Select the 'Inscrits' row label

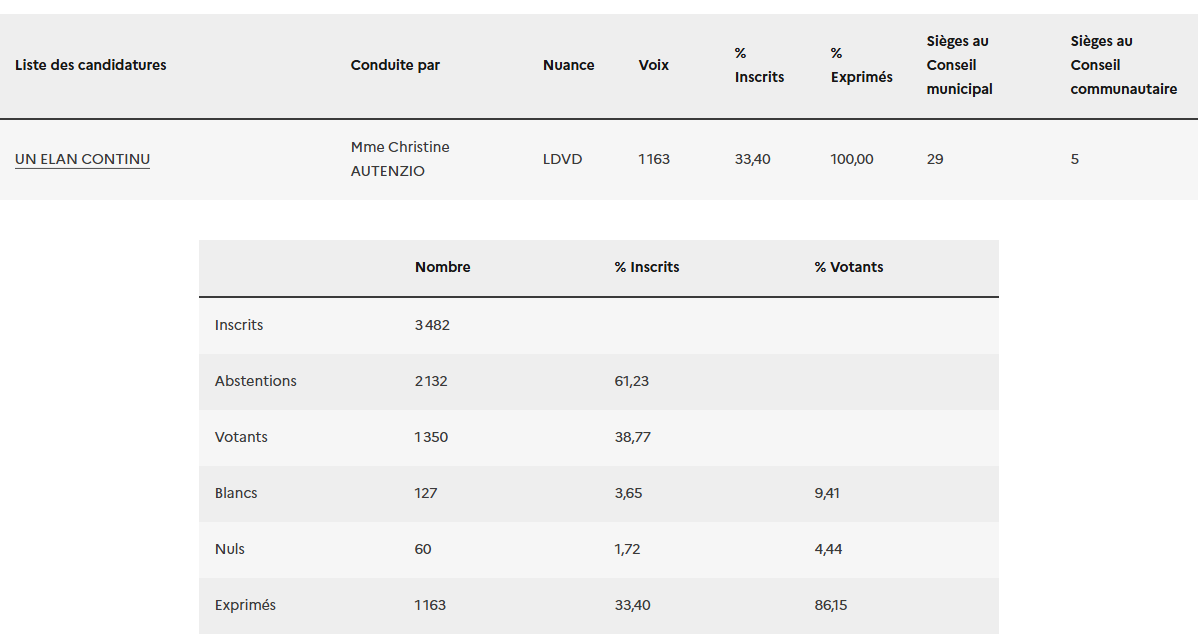pos(239,325)
